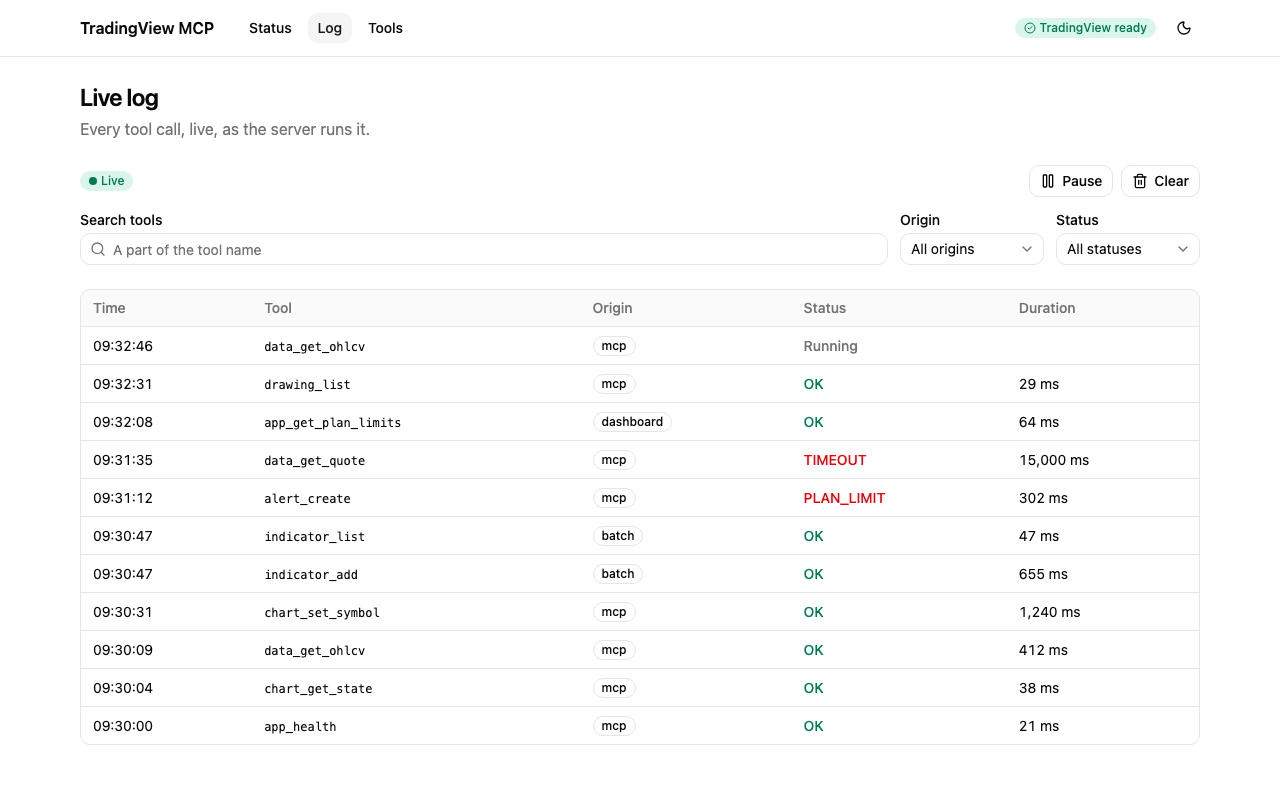
Task: Click the Tool column header
Action: pos(278,308)
